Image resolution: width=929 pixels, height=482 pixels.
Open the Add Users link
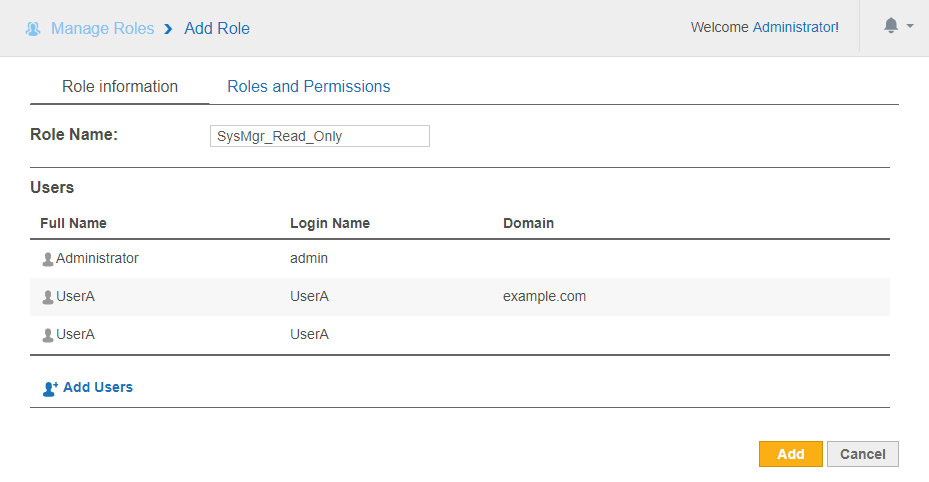click(97, 387)
